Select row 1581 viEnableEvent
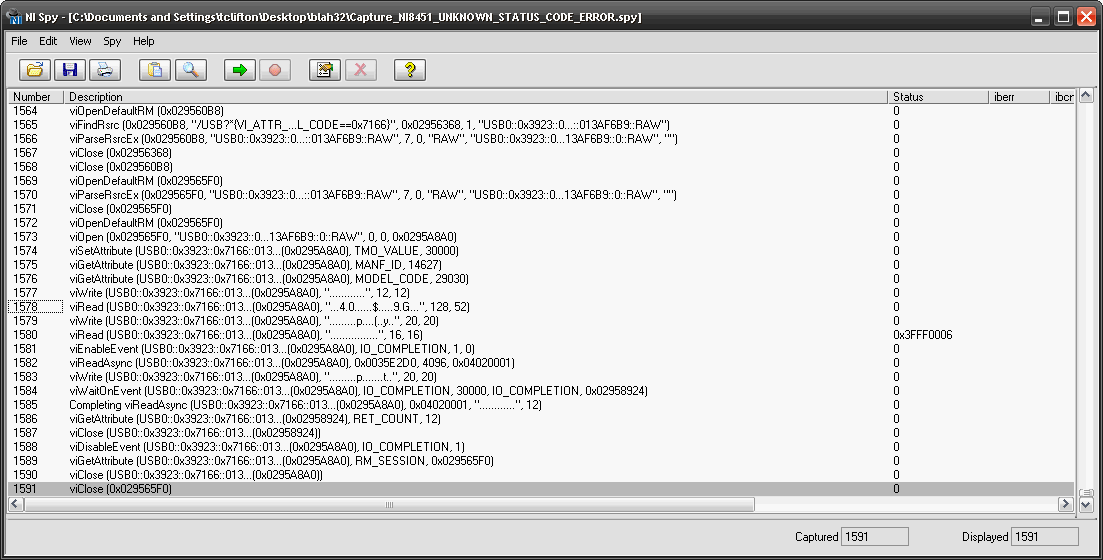 (541, 349)
